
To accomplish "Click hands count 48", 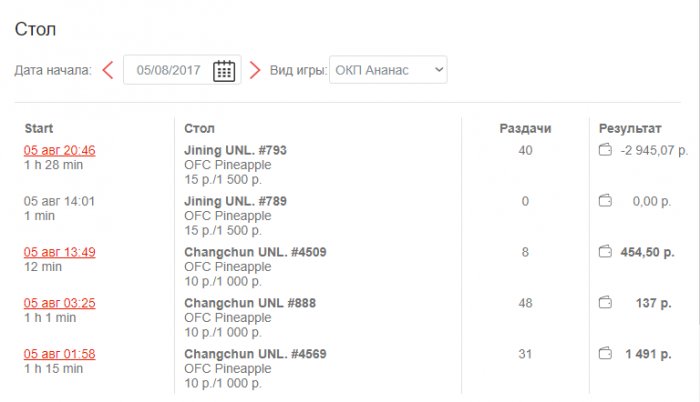I will (525, 303).
